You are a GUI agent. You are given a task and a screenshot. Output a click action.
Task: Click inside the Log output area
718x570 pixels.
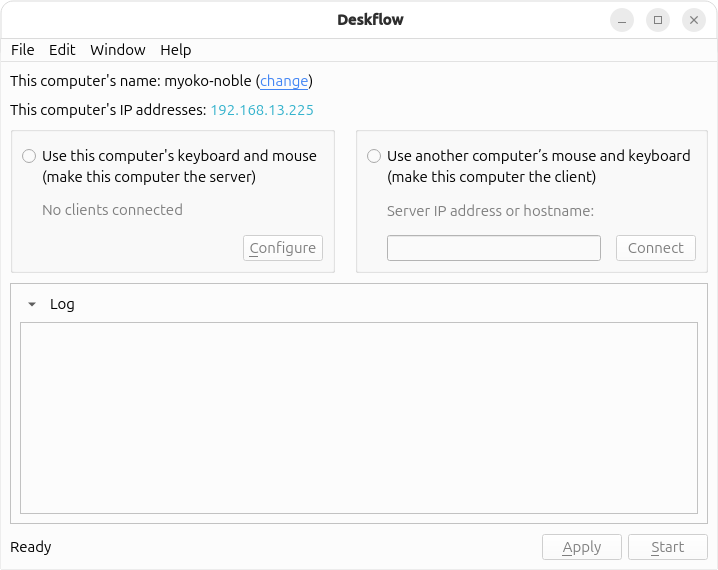click(359, 418)
